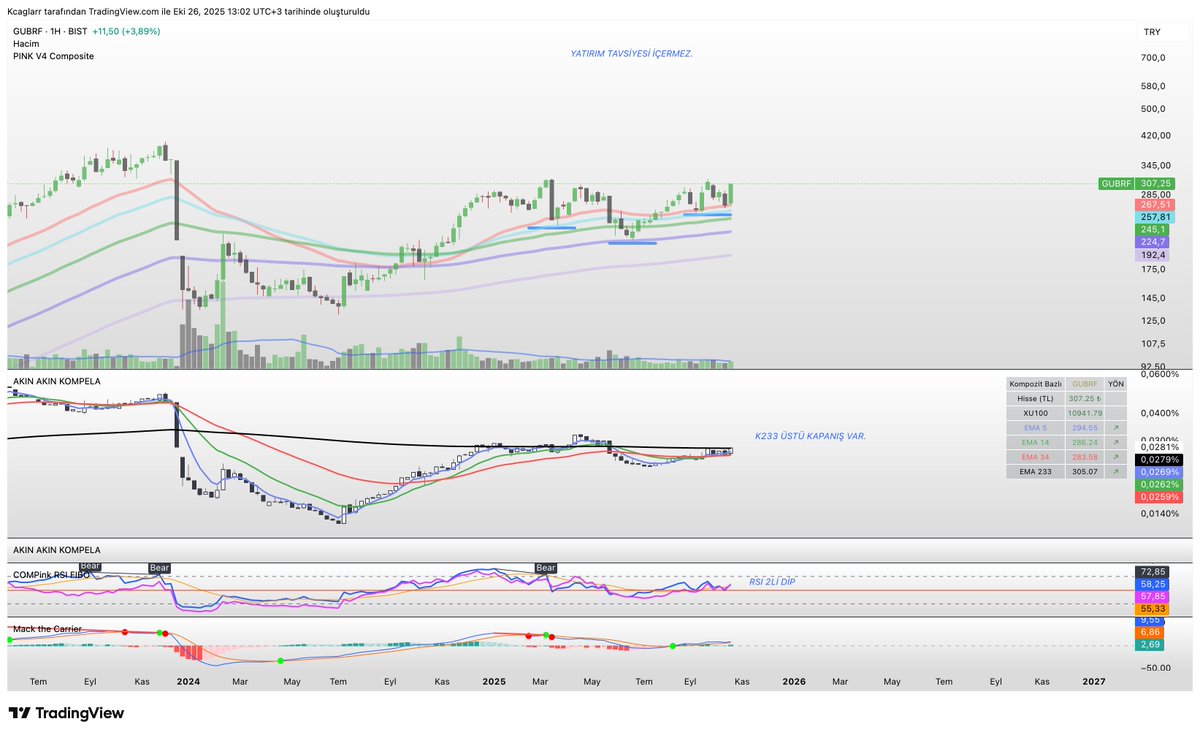This screenshot has width=1200, height=735.
Task: Click the magenta 57,85 RSI value tag
Action: click(1150, 595)
